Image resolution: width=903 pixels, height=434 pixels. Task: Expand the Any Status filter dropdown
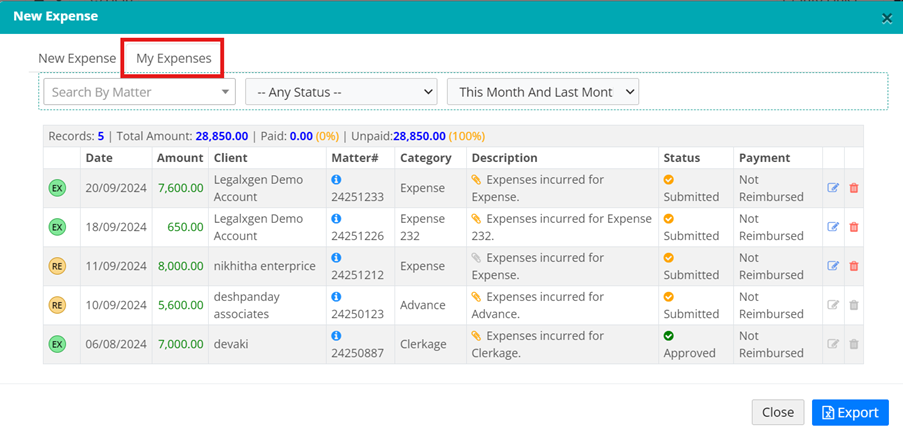[341, 92]
